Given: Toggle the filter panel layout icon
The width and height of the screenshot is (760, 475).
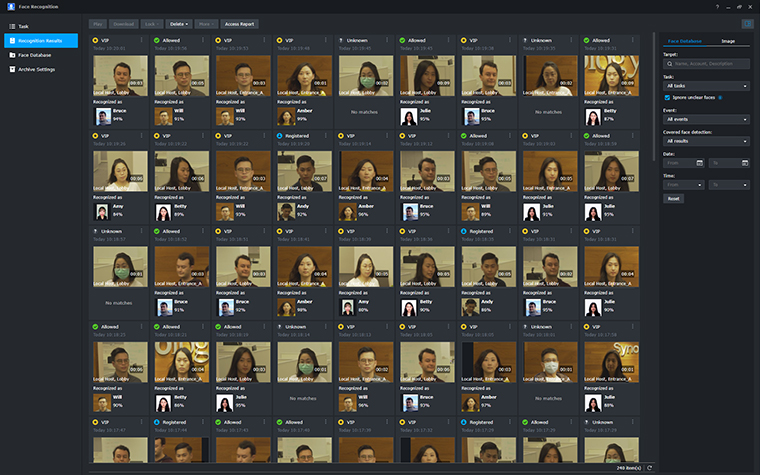Looking at the screenshot, I should point(747,24).
